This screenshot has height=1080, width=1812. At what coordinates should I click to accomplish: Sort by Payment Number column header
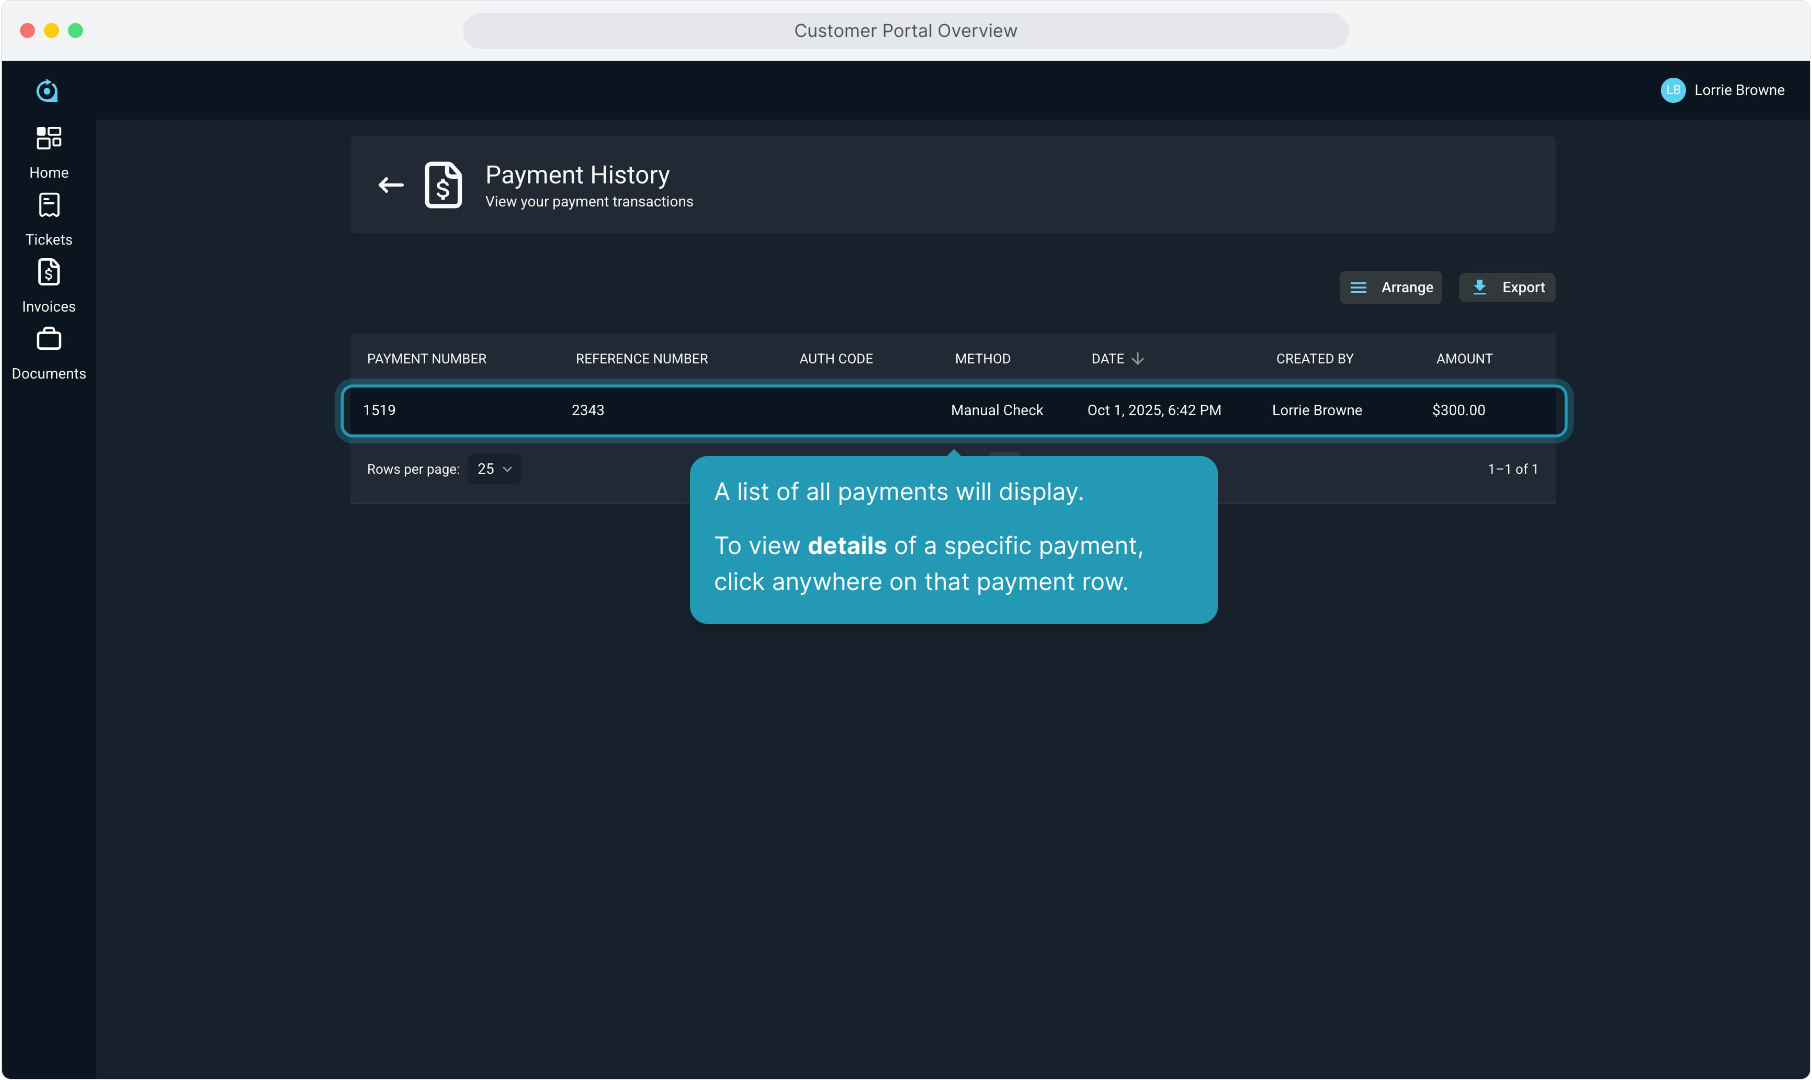click(x=426, y=359)
